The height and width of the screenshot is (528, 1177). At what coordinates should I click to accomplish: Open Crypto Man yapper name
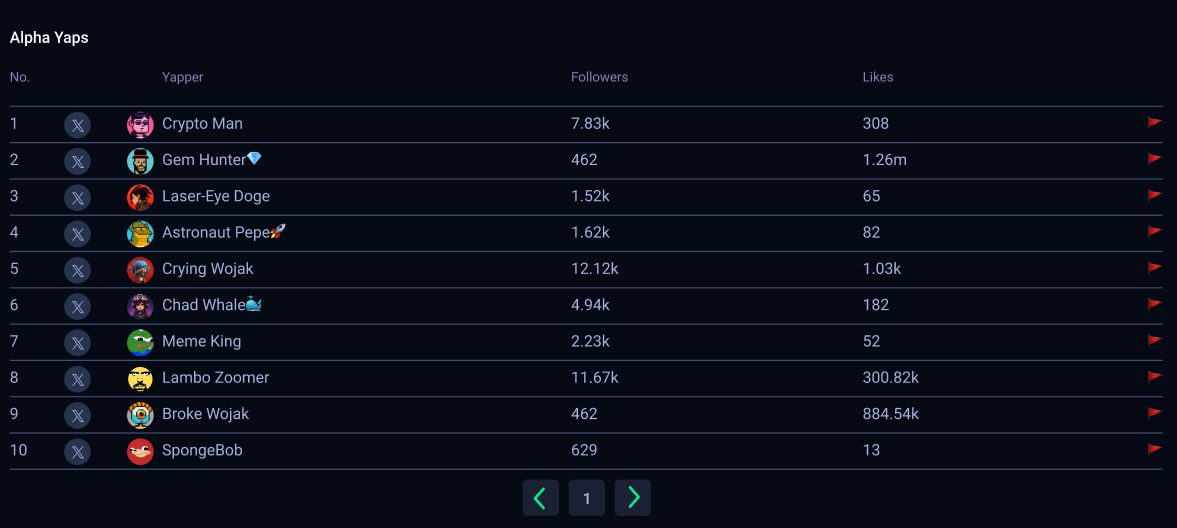coord(202,124)
